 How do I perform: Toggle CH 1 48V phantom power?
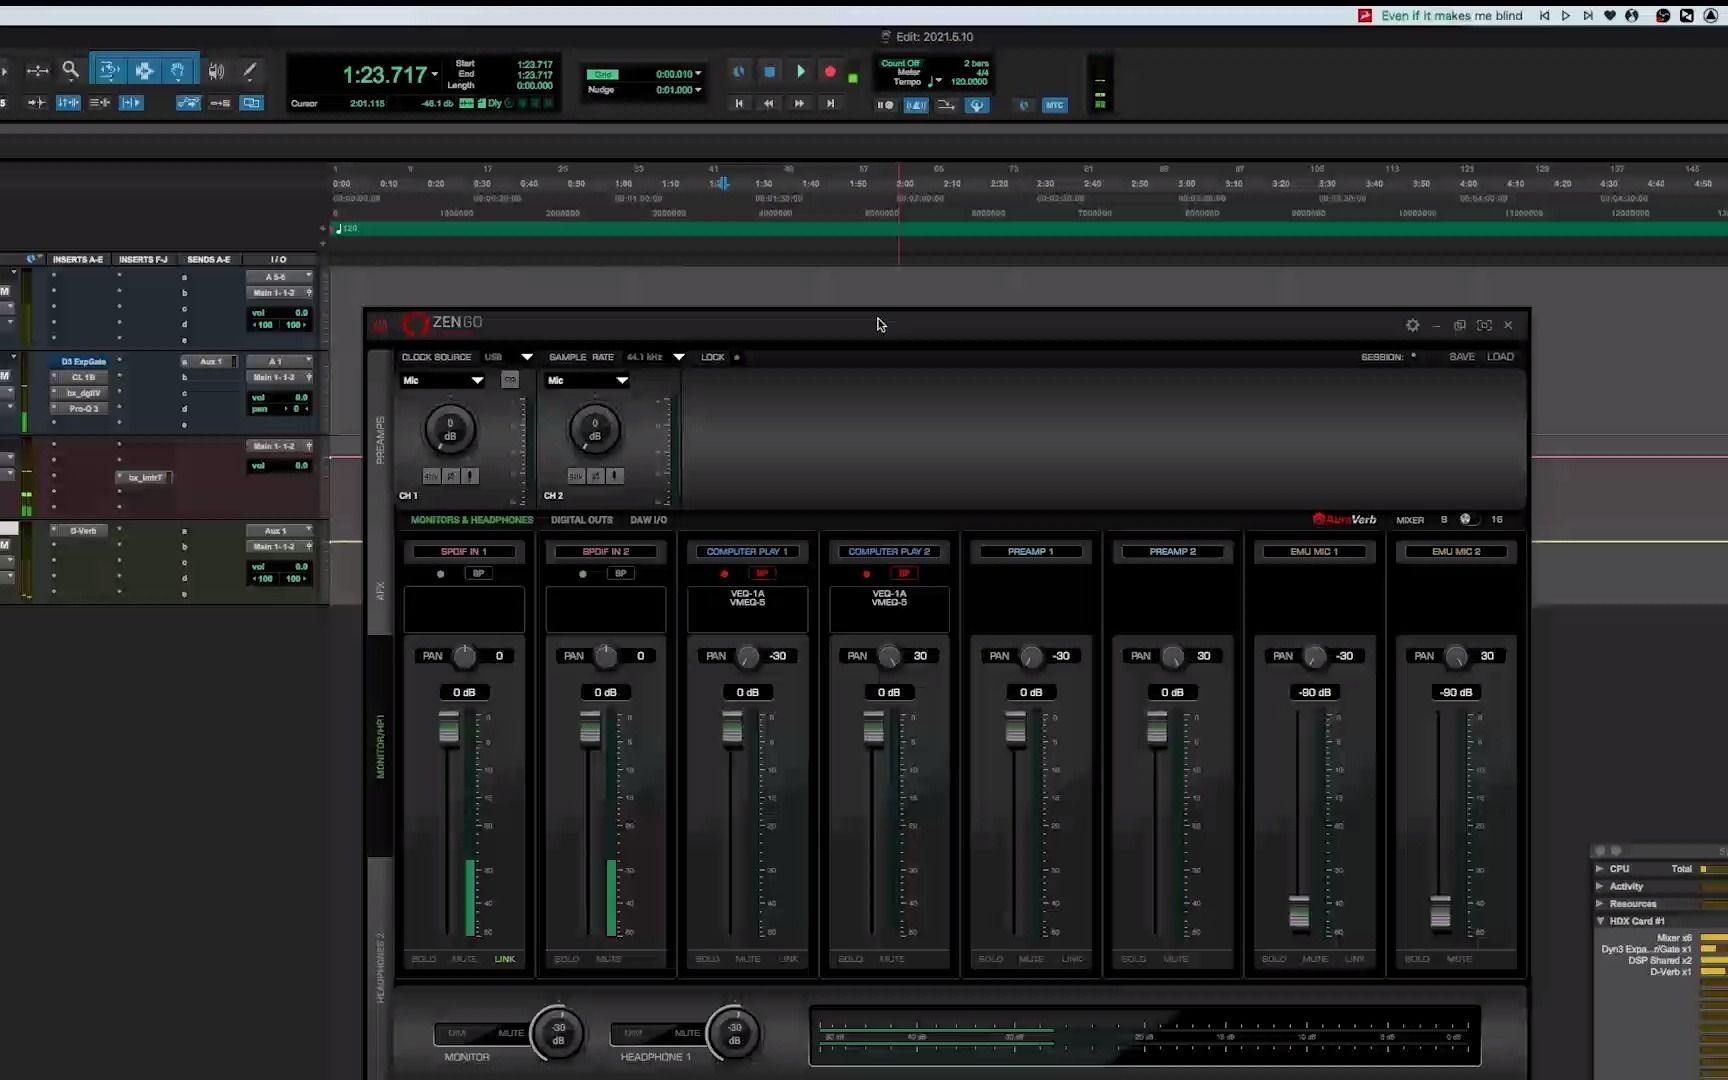431,476
